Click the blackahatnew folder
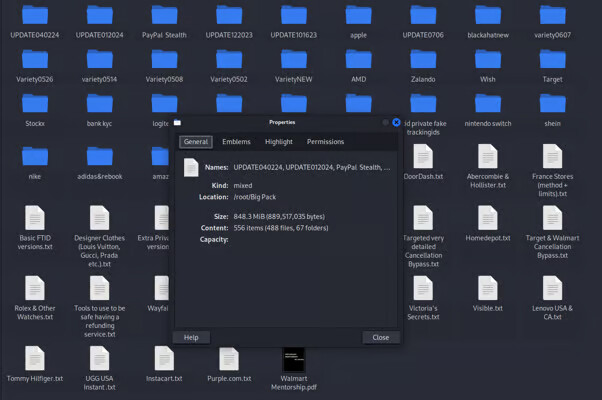This screenshot has height=400, width=602. [488, 16]
